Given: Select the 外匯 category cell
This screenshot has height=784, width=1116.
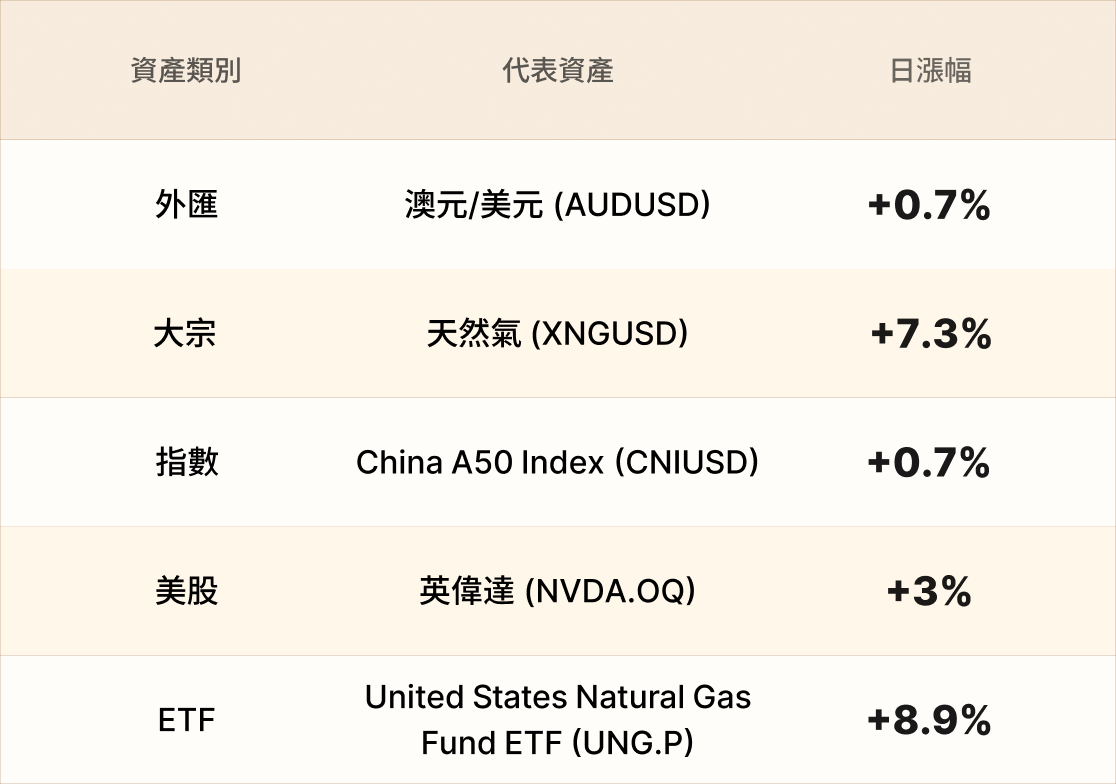Looking at the screenshot, I should [186, 205].
